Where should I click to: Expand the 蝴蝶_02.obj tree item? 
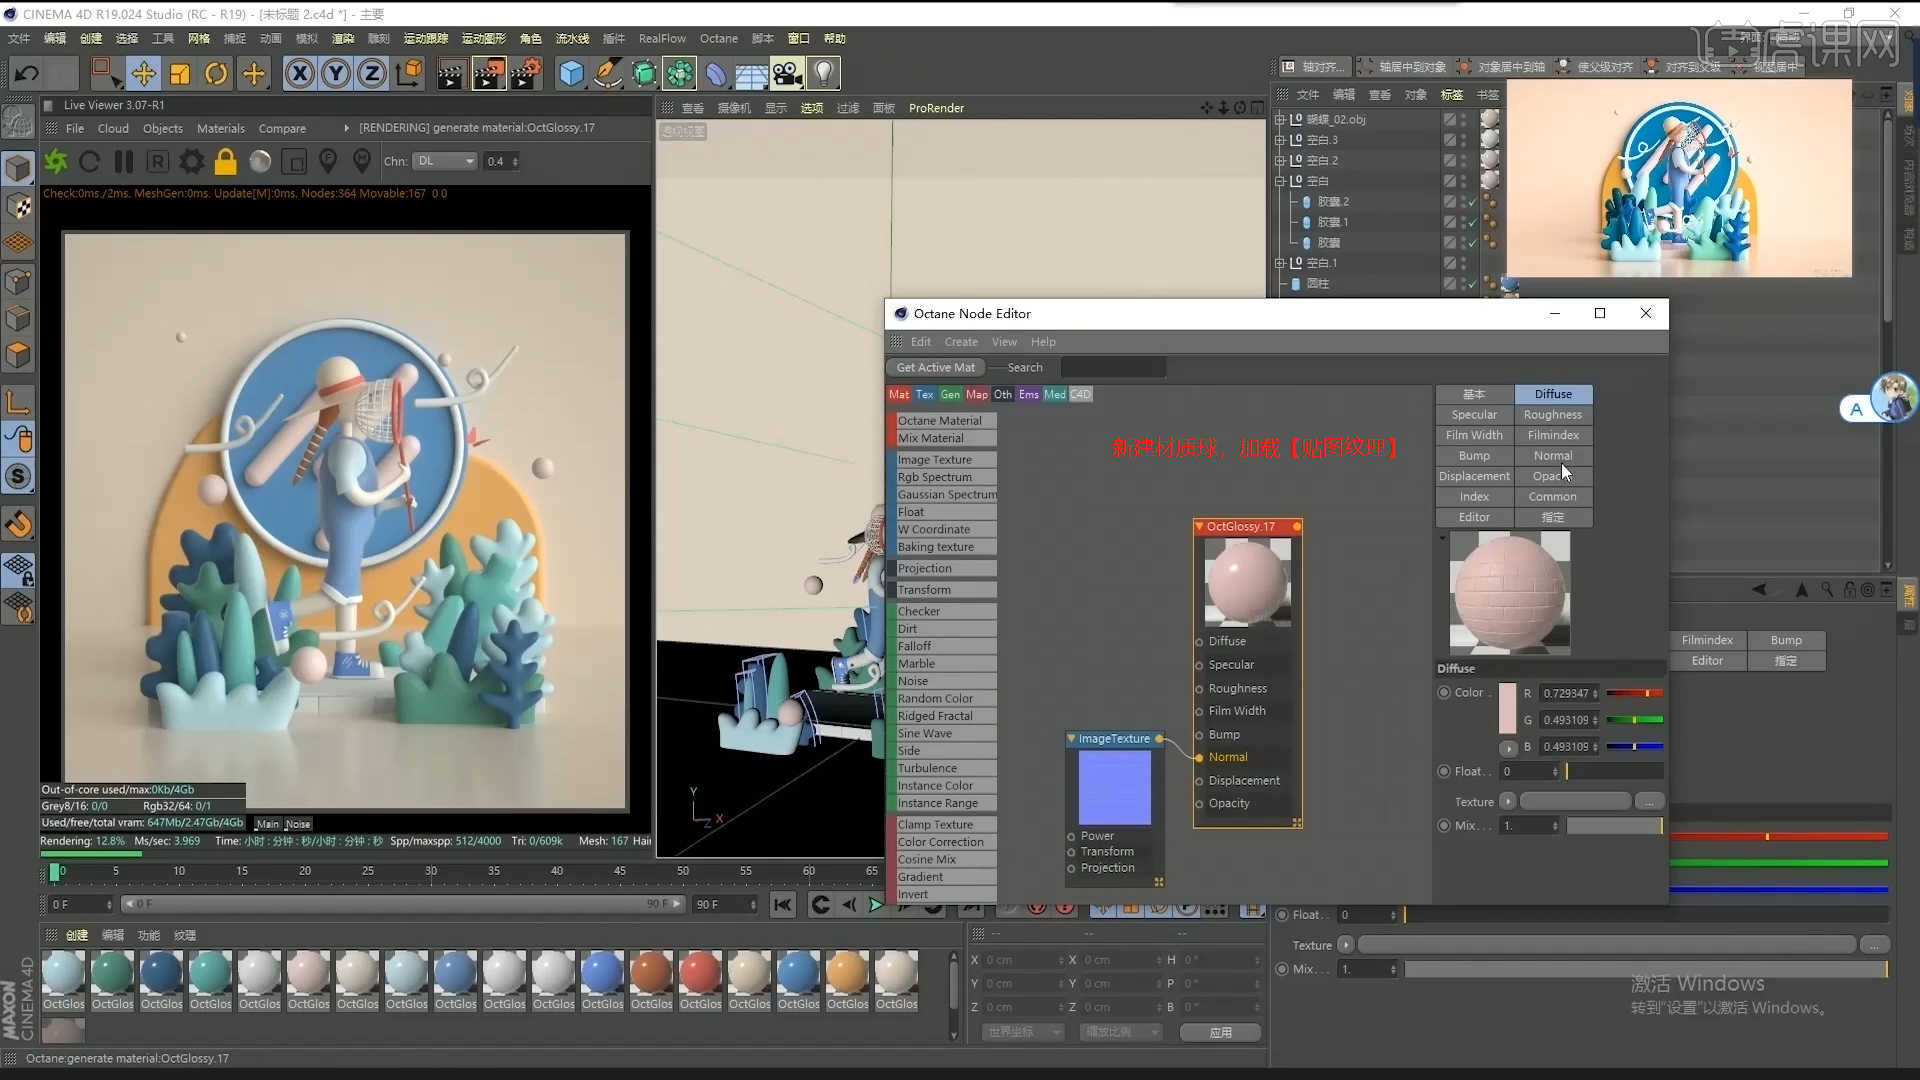coord(1279,119)
